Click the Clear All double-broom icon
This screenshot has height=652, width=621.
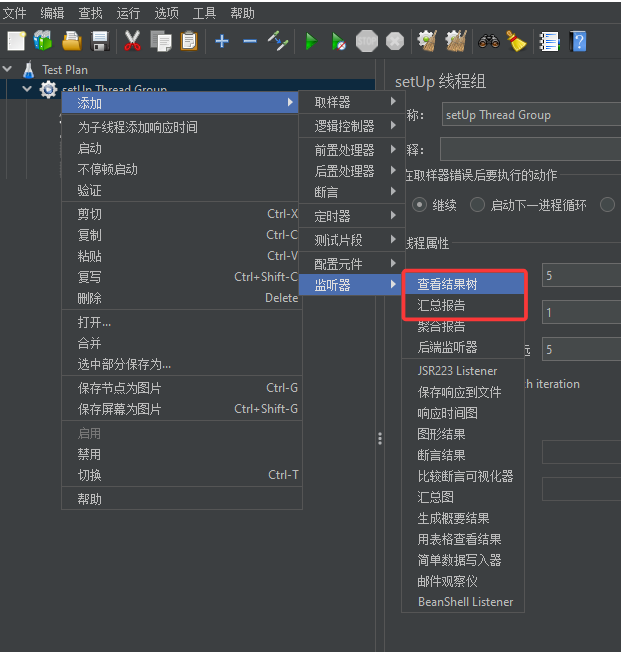pos(456,41)
